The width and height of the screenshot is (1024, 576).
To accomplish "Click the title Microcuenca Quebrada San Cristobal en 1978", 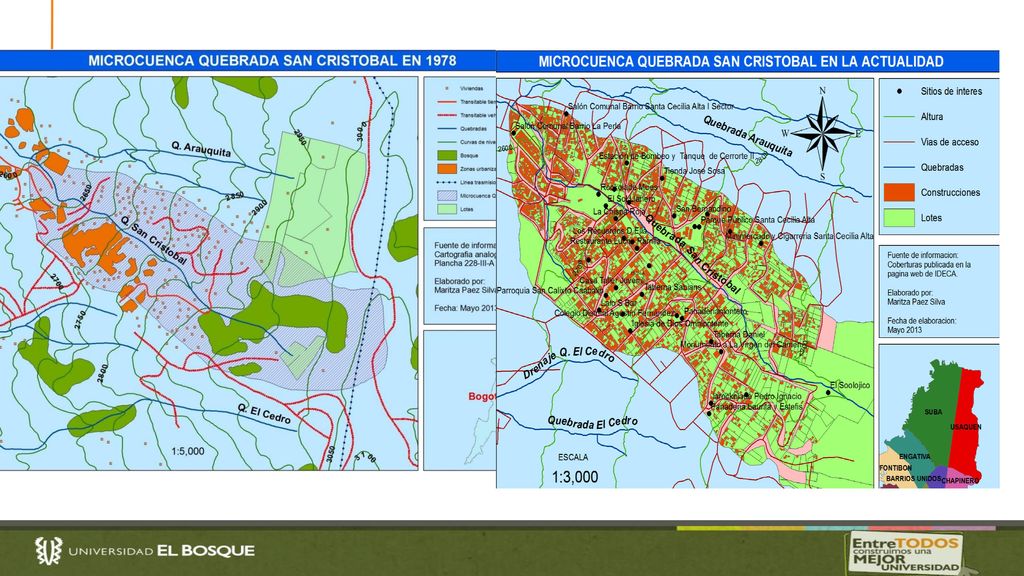I will coord(272,61).
